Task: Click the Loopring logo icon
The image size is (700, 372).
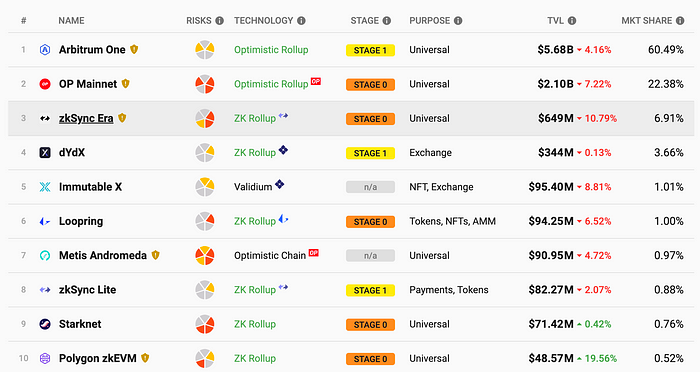Action: [x=45, y=221]
